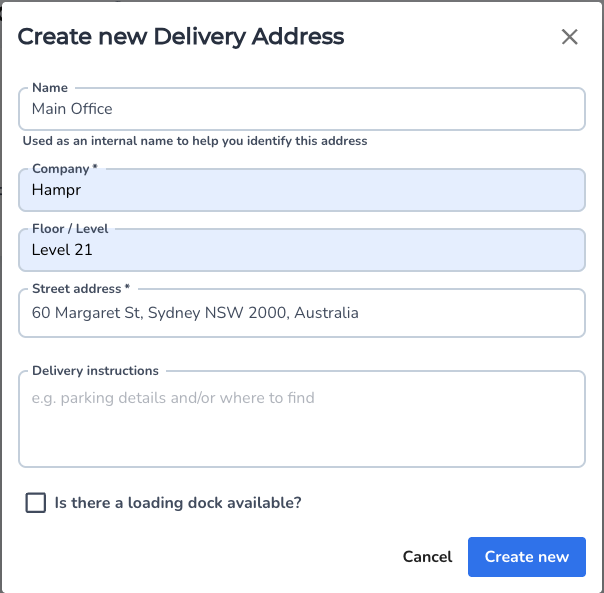Click the dialog title 'Create new Delivery Address'
The width and height of the screenshot is (604, 593).
coord(181,37)
